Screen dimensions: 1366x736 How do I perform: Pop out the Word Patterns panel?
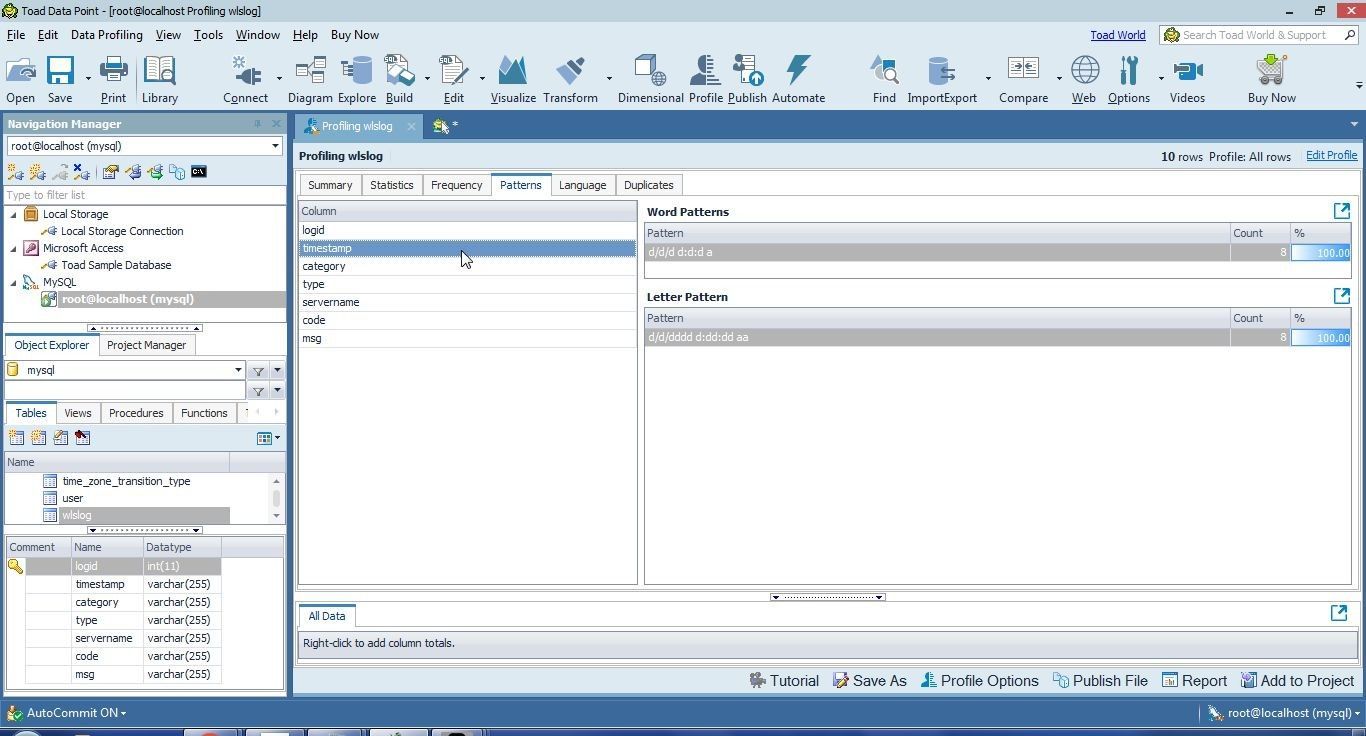click(1342, 211)
